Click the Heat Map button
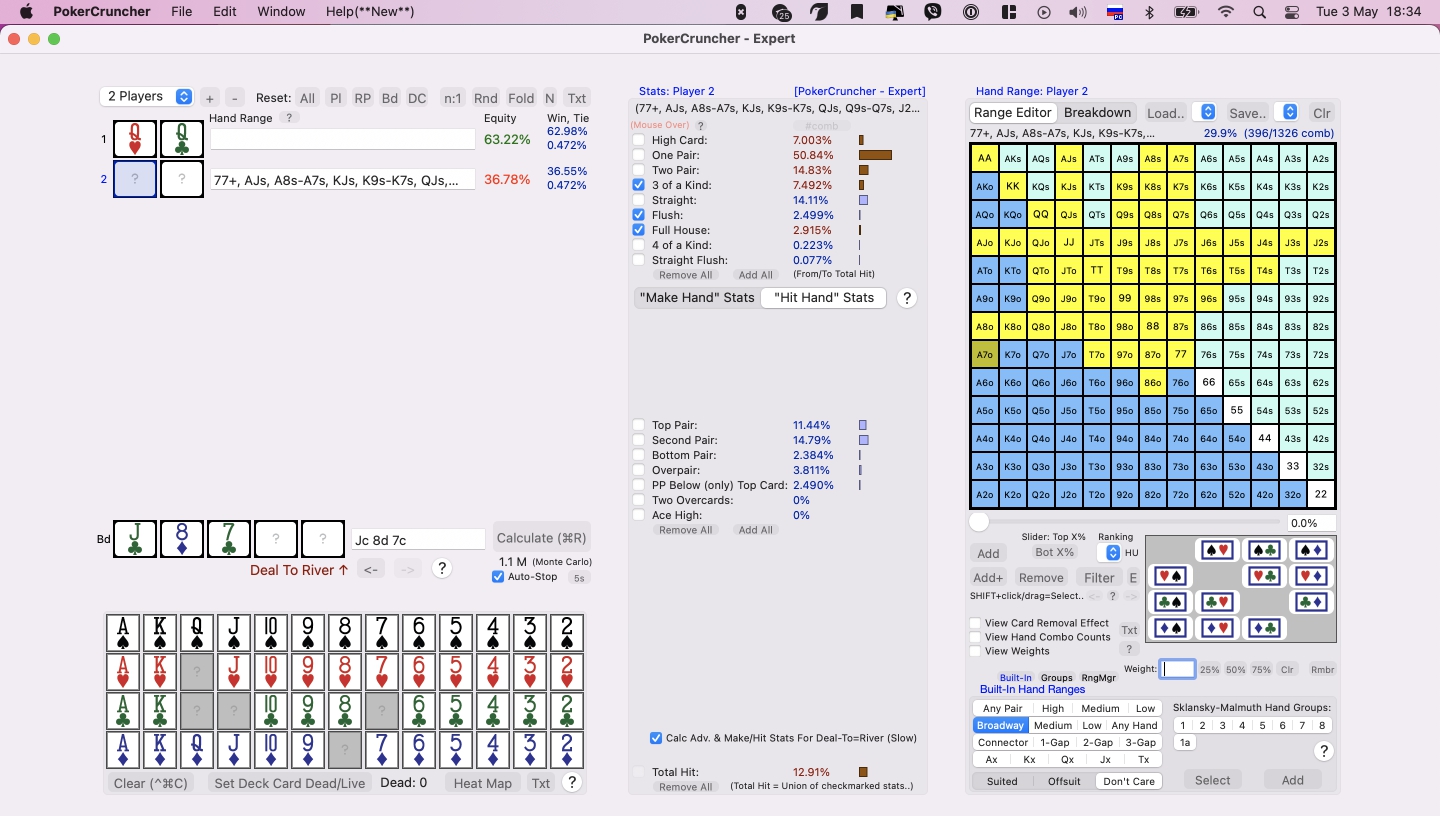The height and width of the screenshot is (816, 1440). point(483,783)
